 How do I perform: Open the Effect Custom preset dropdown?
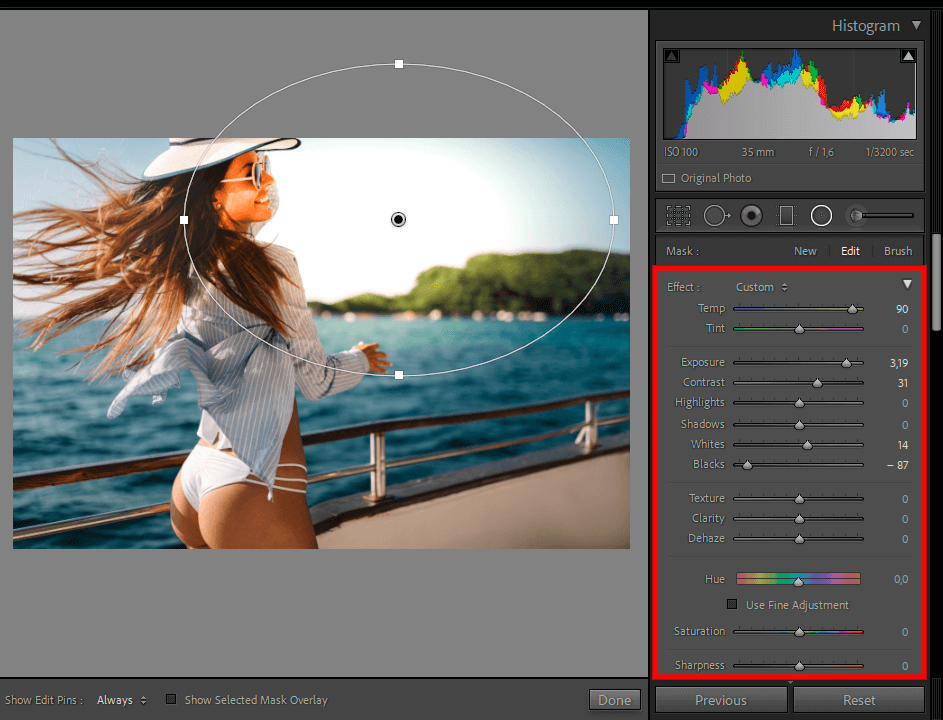coord(761,287)
